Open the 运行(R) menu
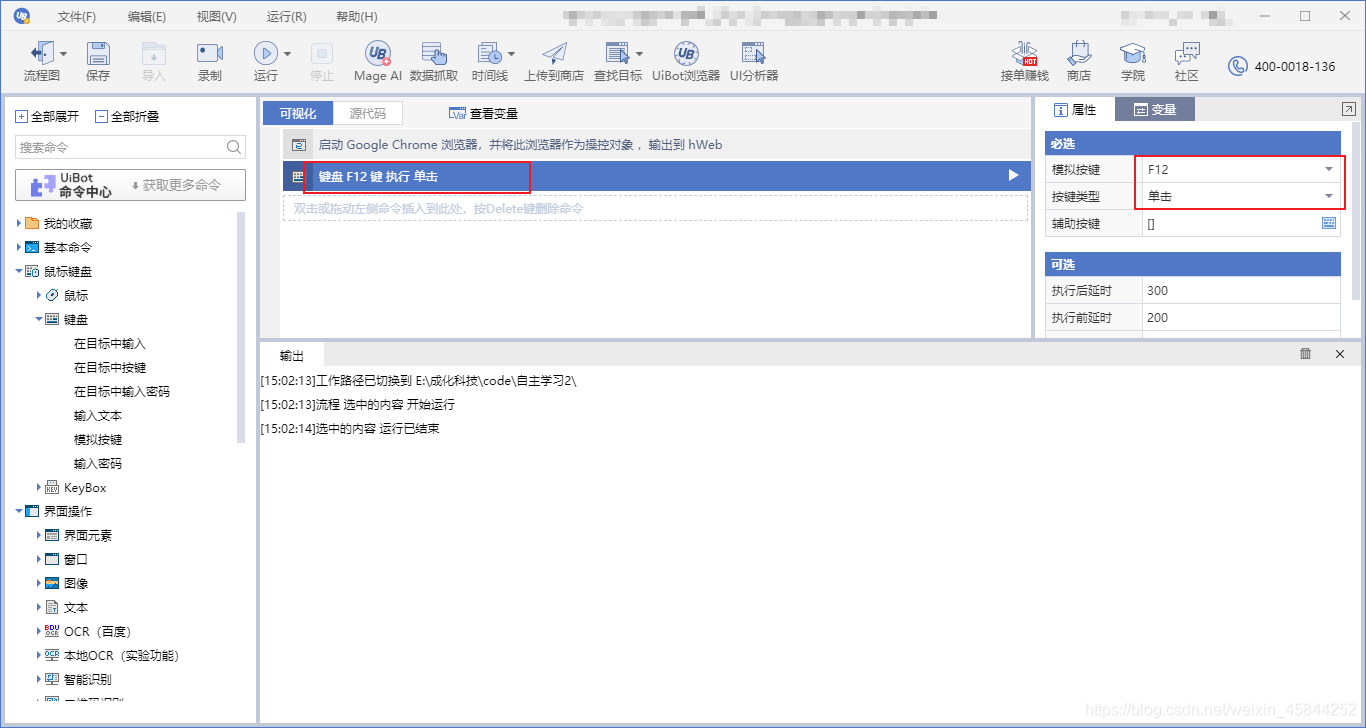Screen dimensions: 1366x728 [287, 17]
